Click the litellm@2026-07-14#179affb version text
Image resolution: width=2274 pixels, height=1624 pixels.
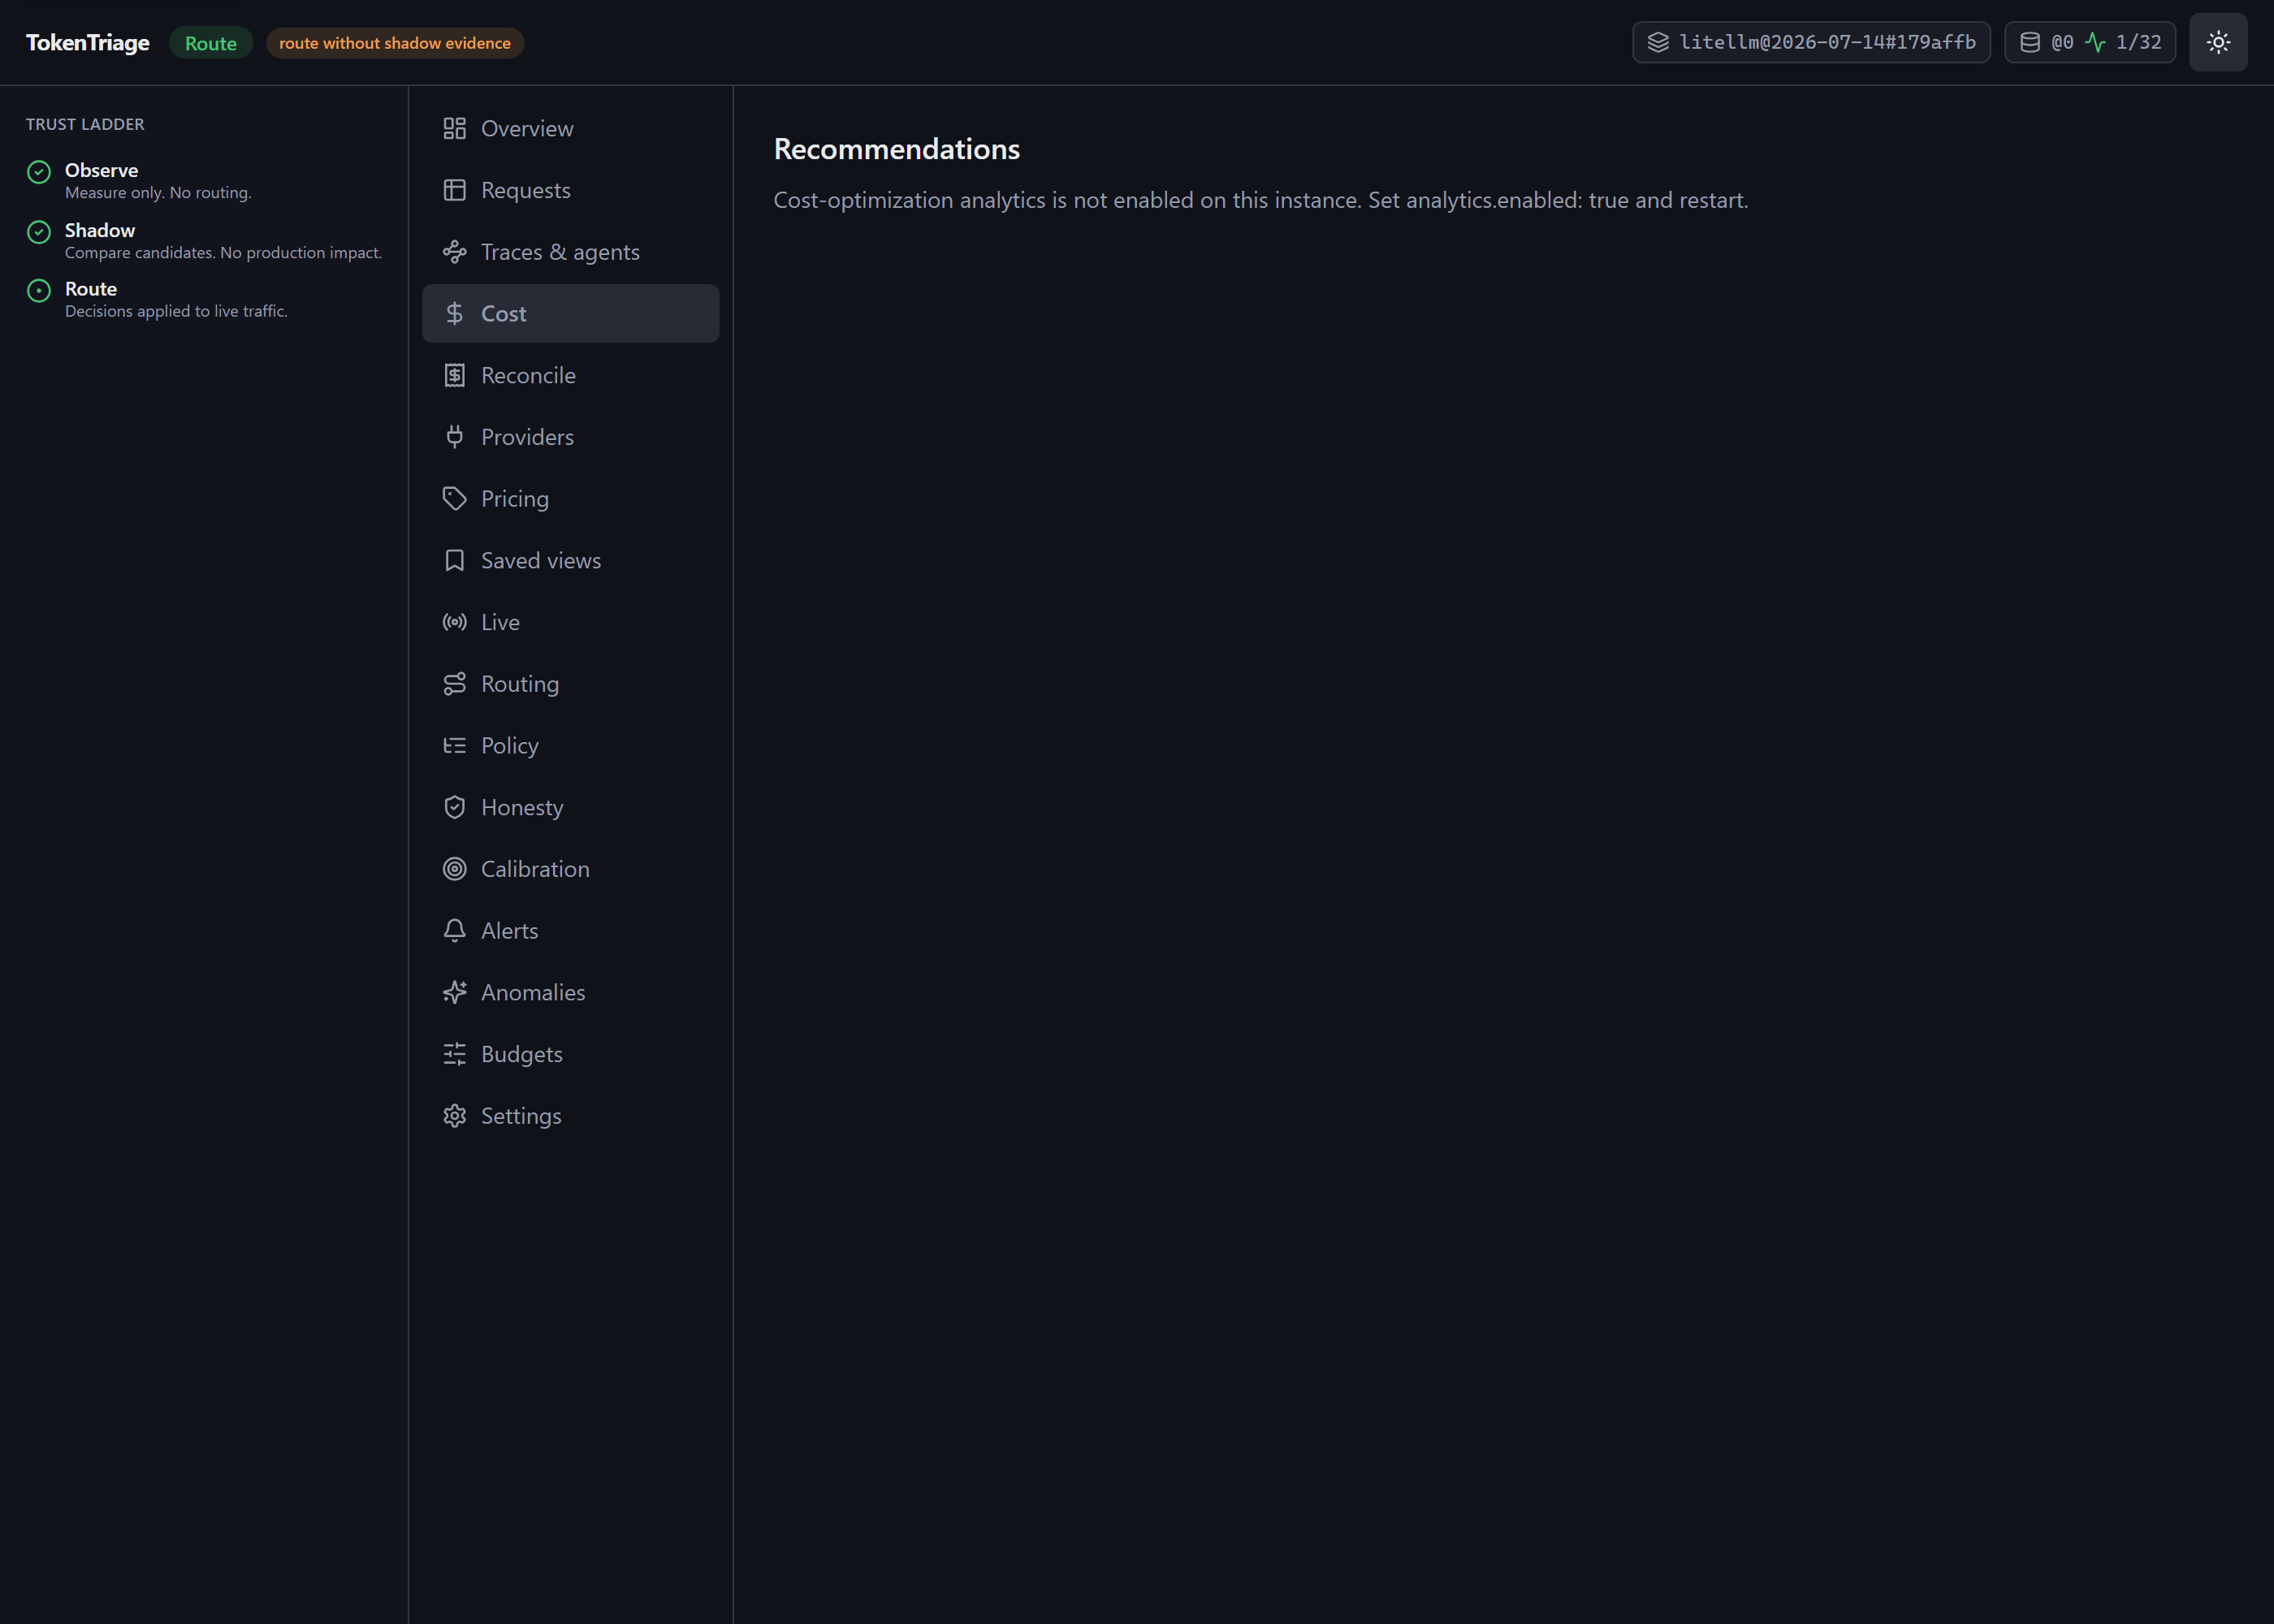[1827, 42]
